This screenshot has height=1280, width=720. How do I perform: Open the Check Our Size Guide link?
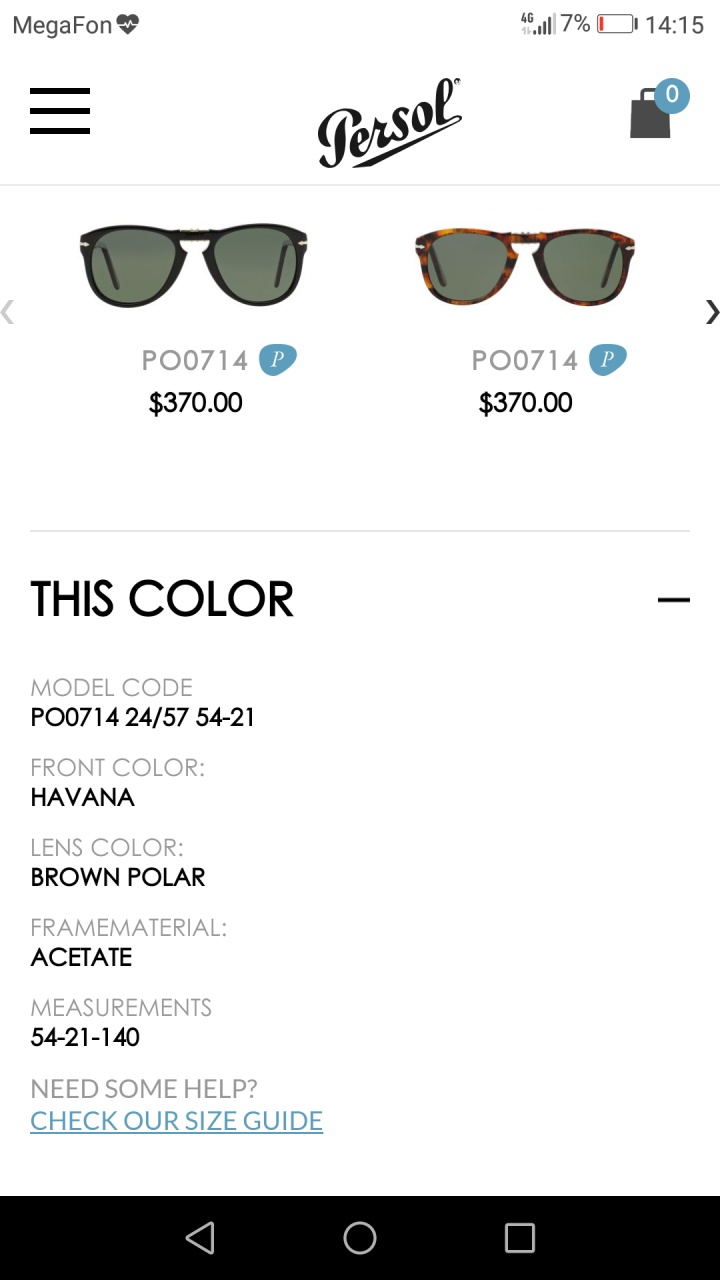[176, 1121]
